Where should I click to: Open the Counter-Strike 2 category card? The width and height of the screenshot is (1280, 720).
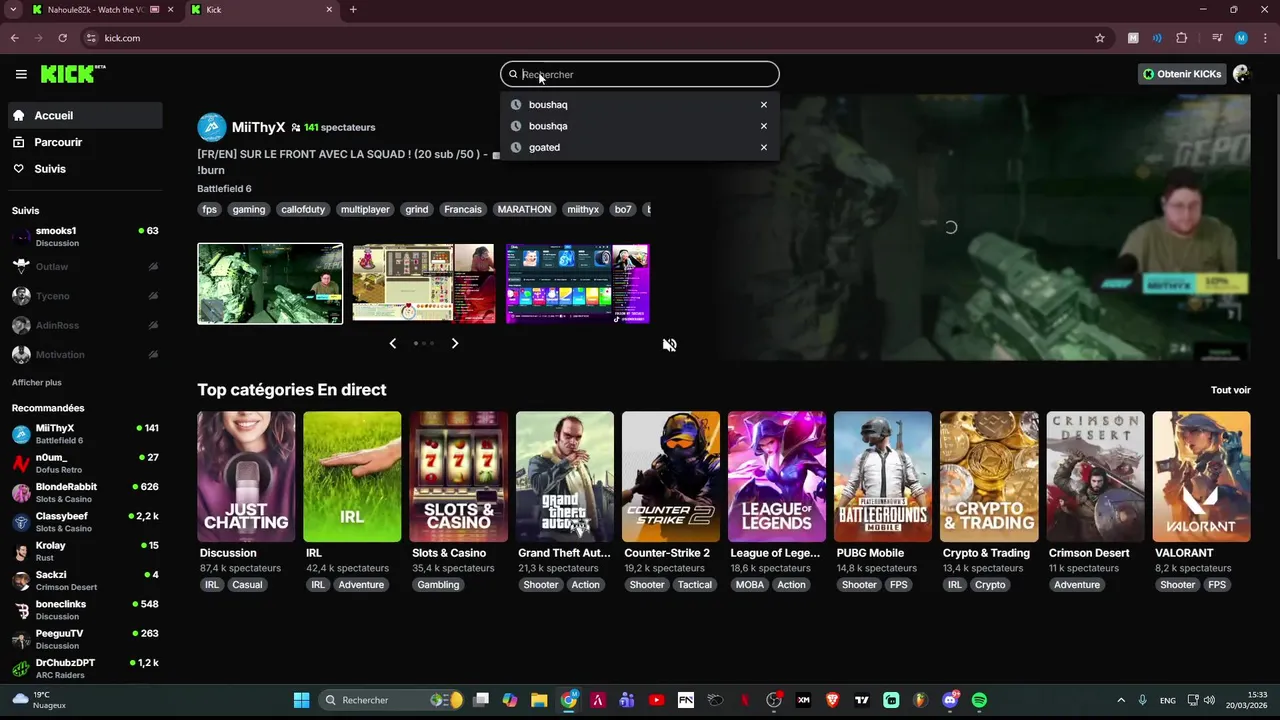click(670, 477)
